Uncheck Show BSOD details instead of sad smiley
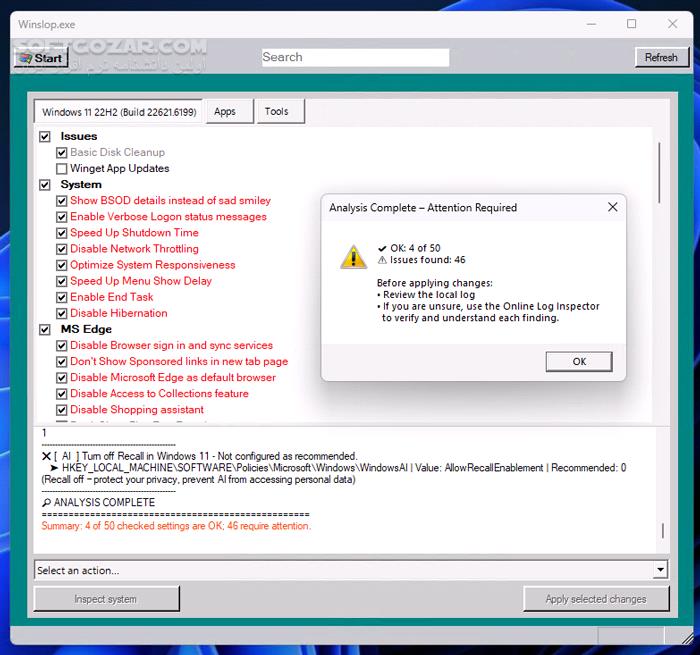The height and width of the screenshot is (655, 700). [62, 201]
